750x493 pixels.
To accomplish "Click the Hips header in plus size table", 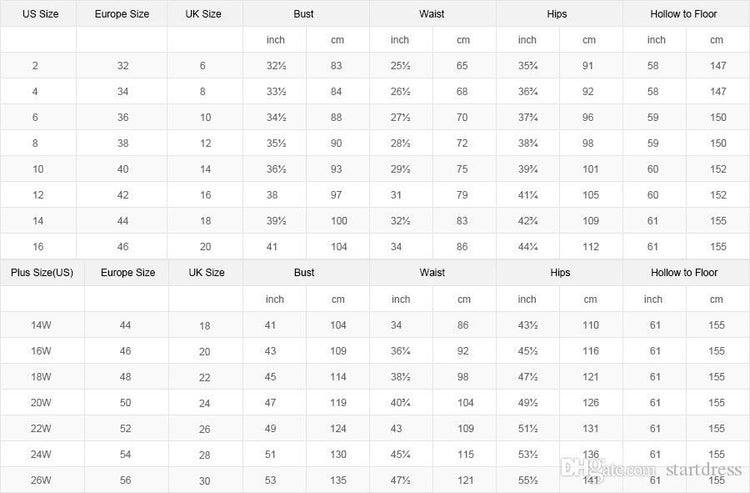I will point(560,273).
